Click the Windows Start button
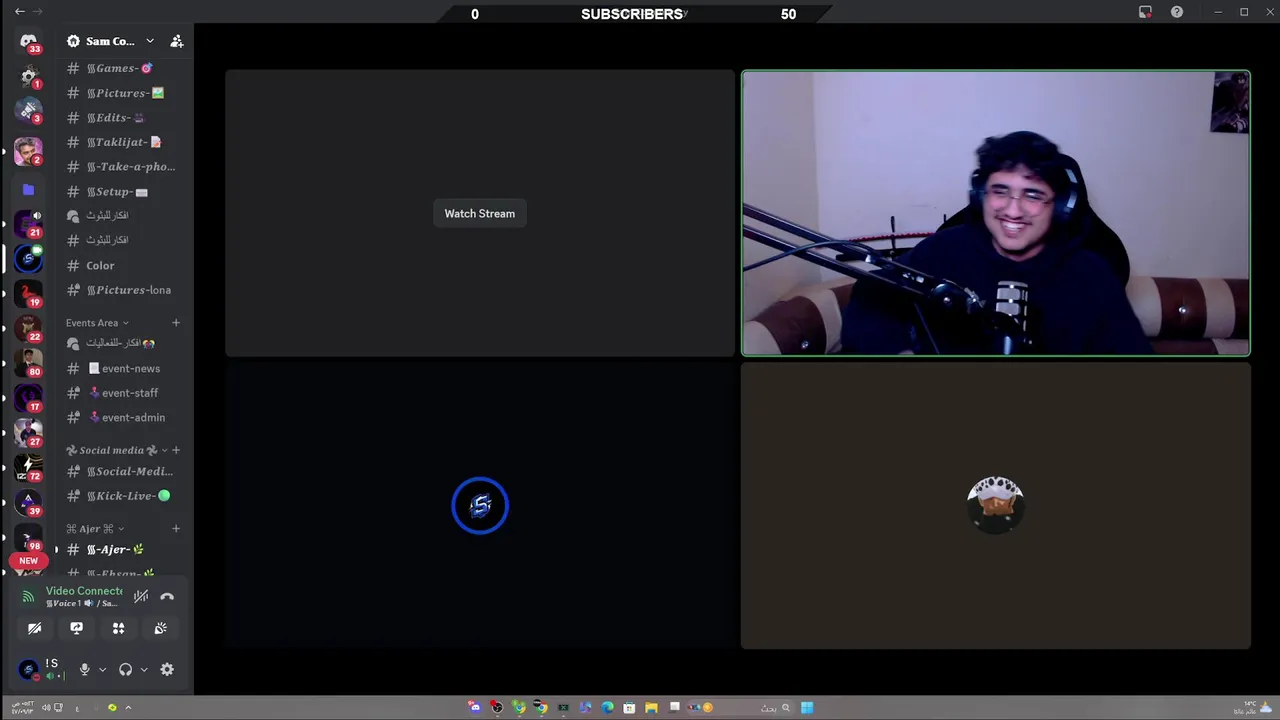Image resolution: width=1280 pixels, height=720 pixels. point(807,708)
